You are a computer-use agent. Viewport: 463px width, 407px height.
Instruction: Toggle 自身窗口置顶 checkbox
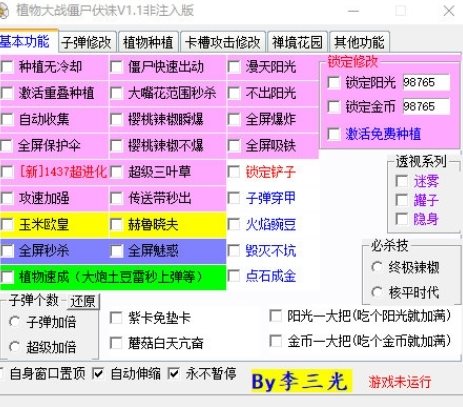2,373
